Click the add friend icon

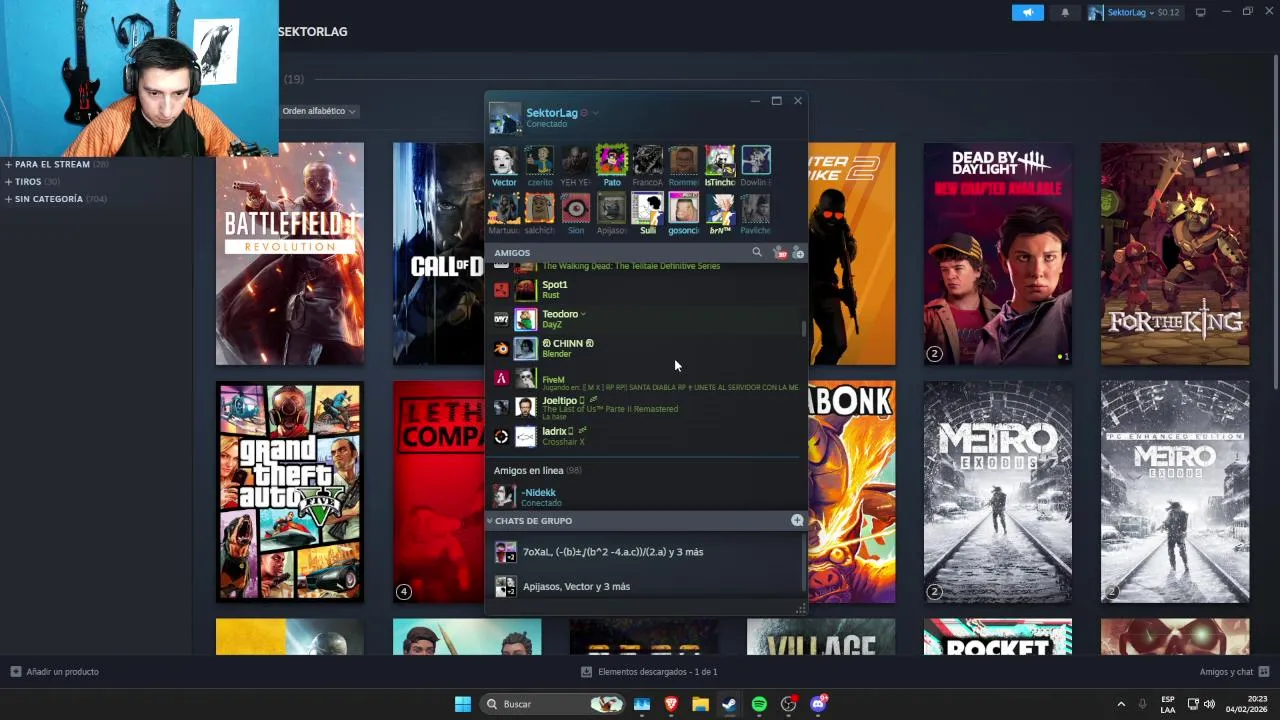(x=797, y=253)
